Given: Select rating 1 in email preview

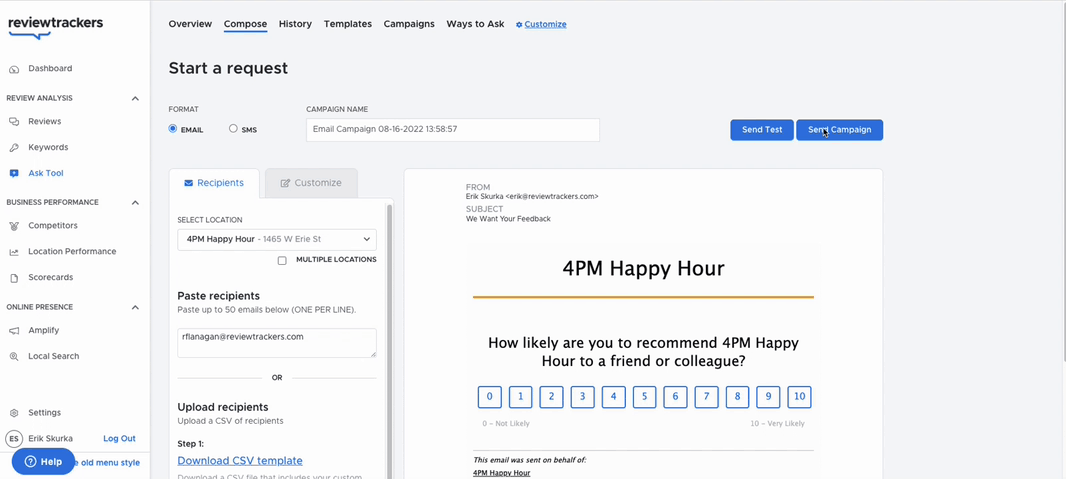Looking at the screenshot, I should (x=521, y=397).
